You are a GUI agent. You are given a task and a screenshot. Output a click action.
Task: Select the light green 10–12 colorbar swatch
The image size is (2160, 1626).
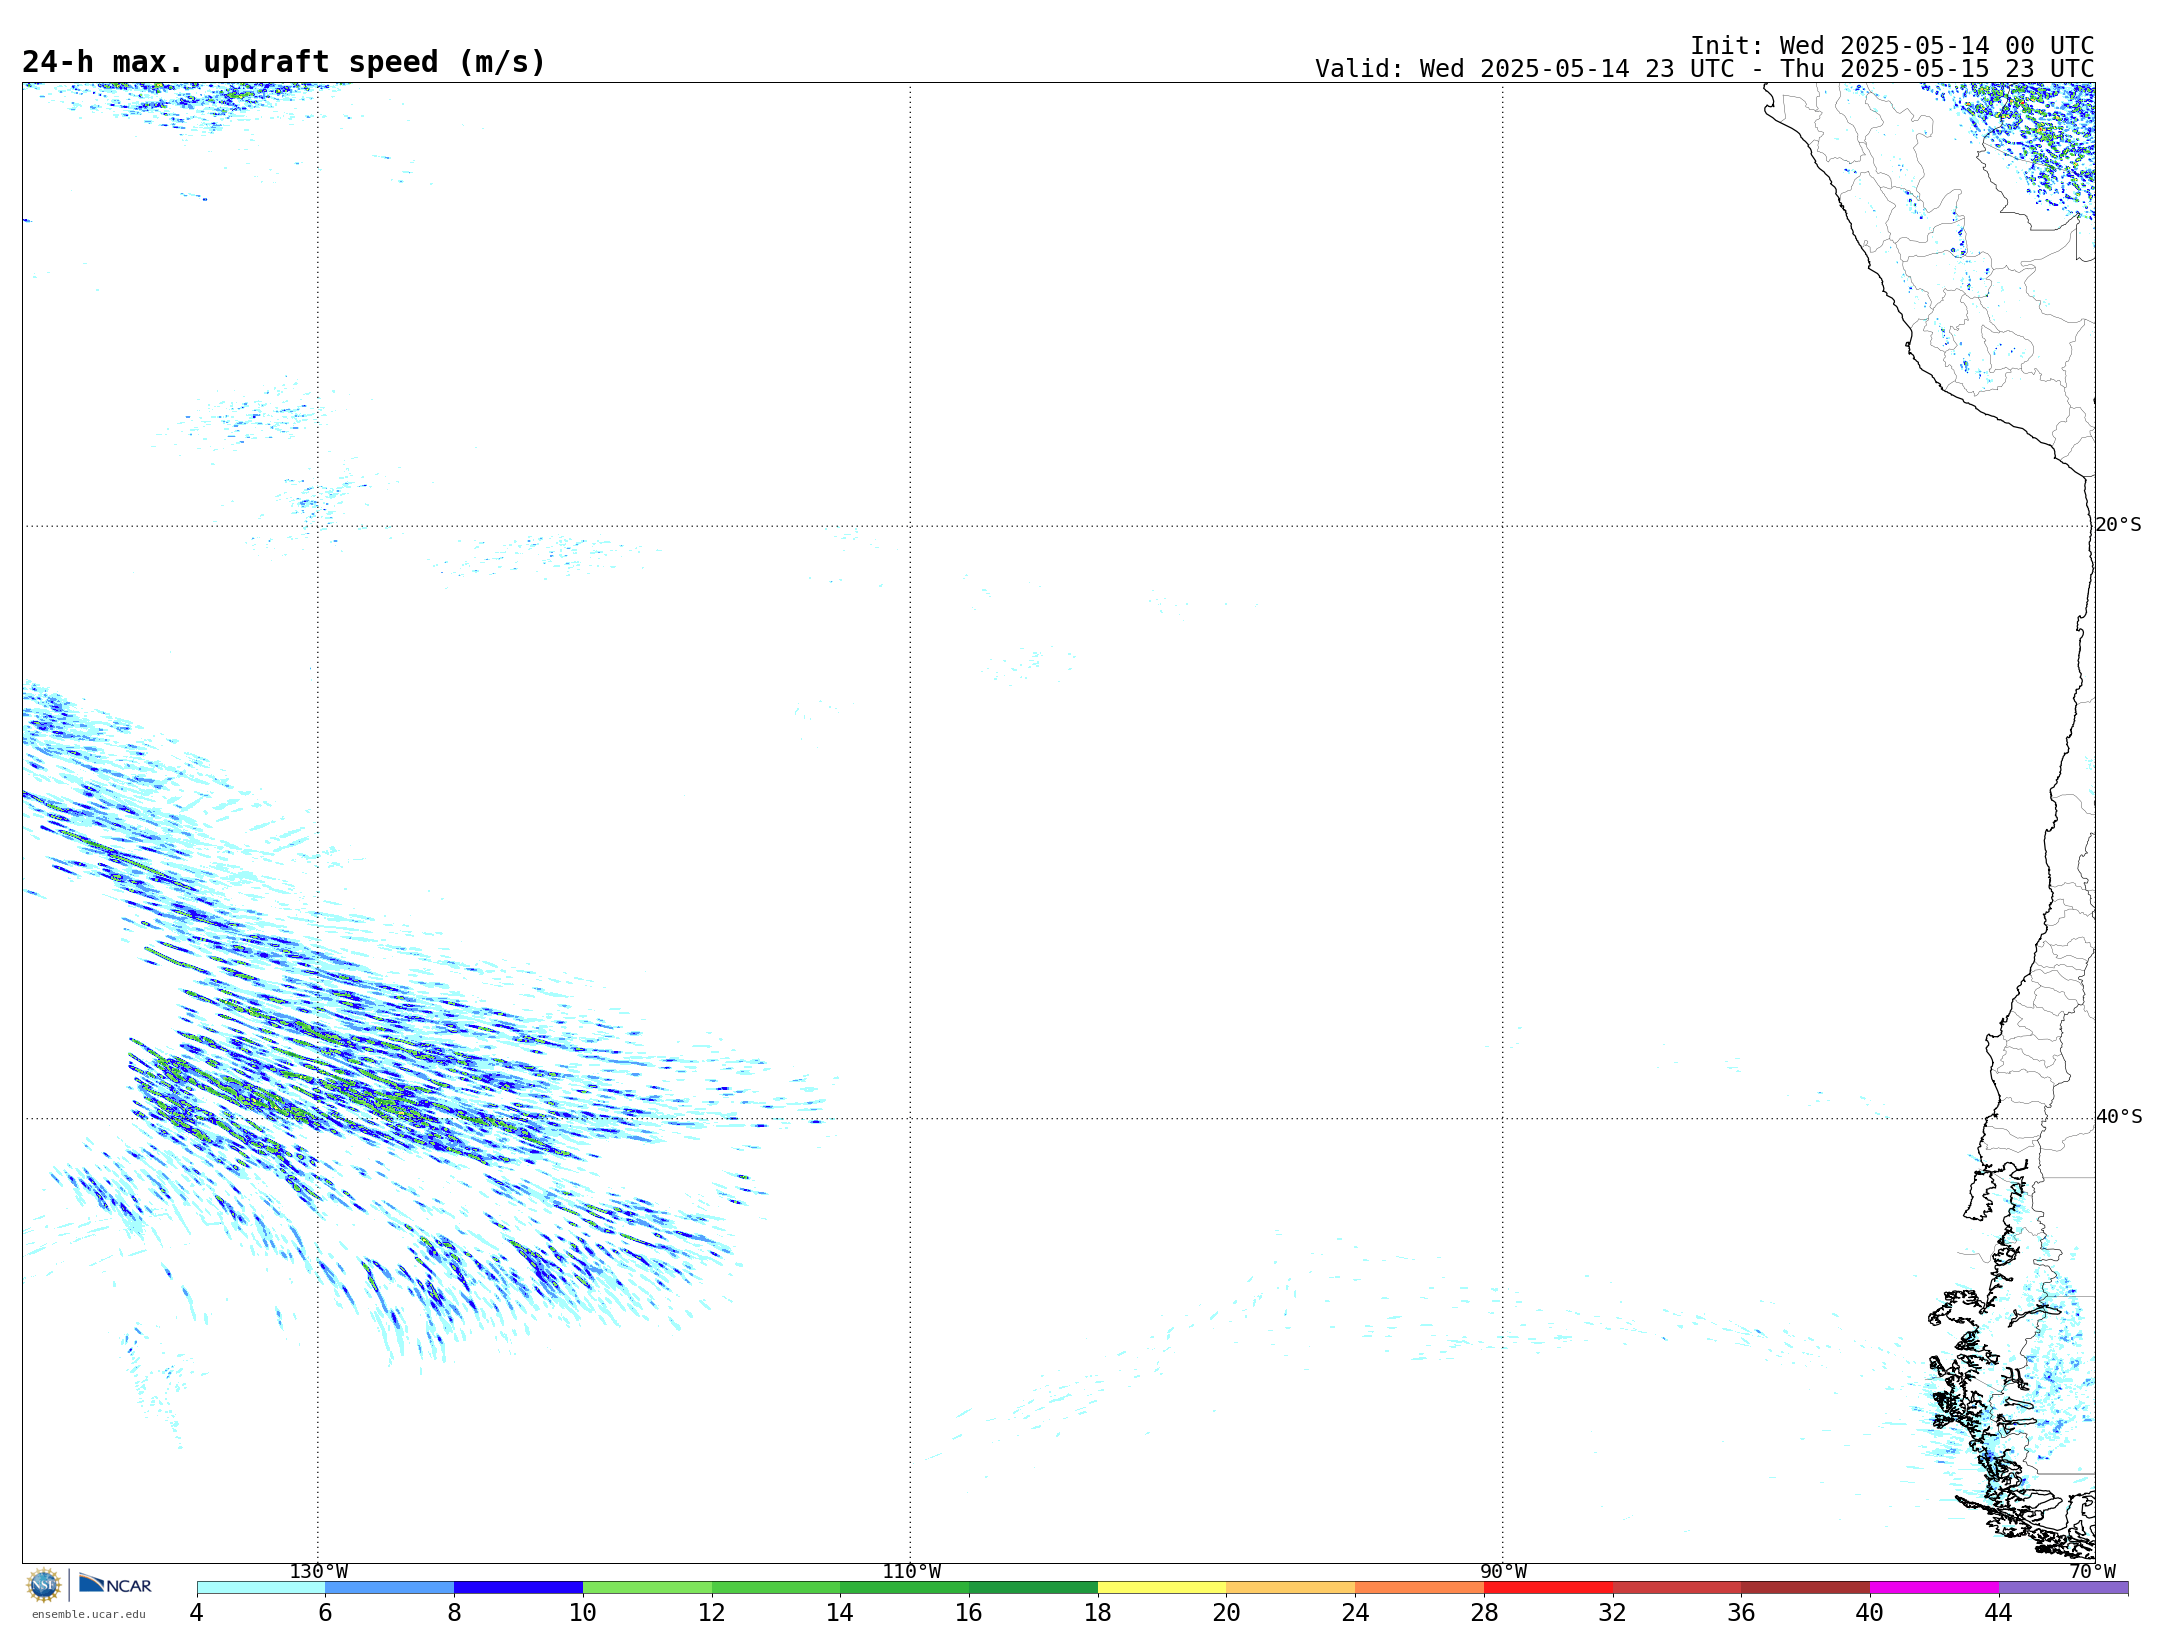(x=647, y=1587)
